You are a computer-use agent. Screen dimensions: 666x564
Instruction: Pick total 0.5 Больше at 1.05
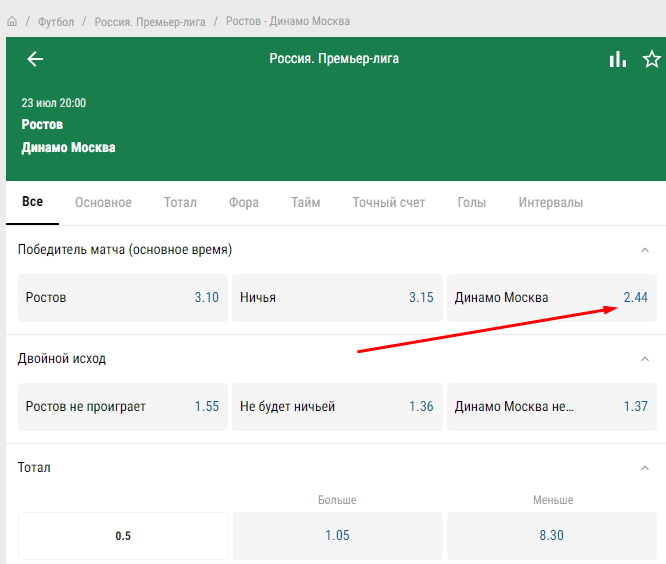tap(337, 536)
